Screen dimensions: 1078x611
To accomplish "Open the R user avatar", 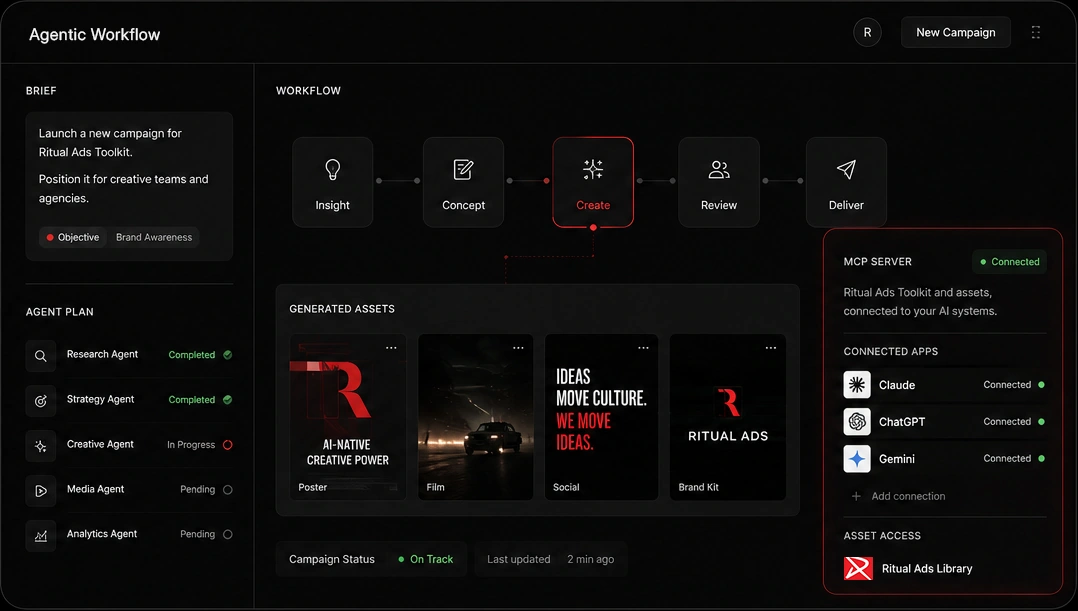I will coord(868,32).
